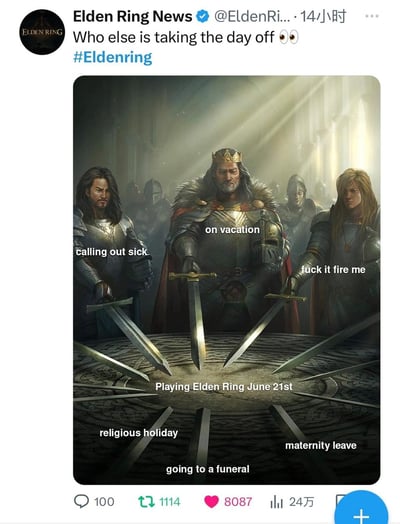Click the like count 8087
Viewport: 400px width, 524px height.
point(238,502)
